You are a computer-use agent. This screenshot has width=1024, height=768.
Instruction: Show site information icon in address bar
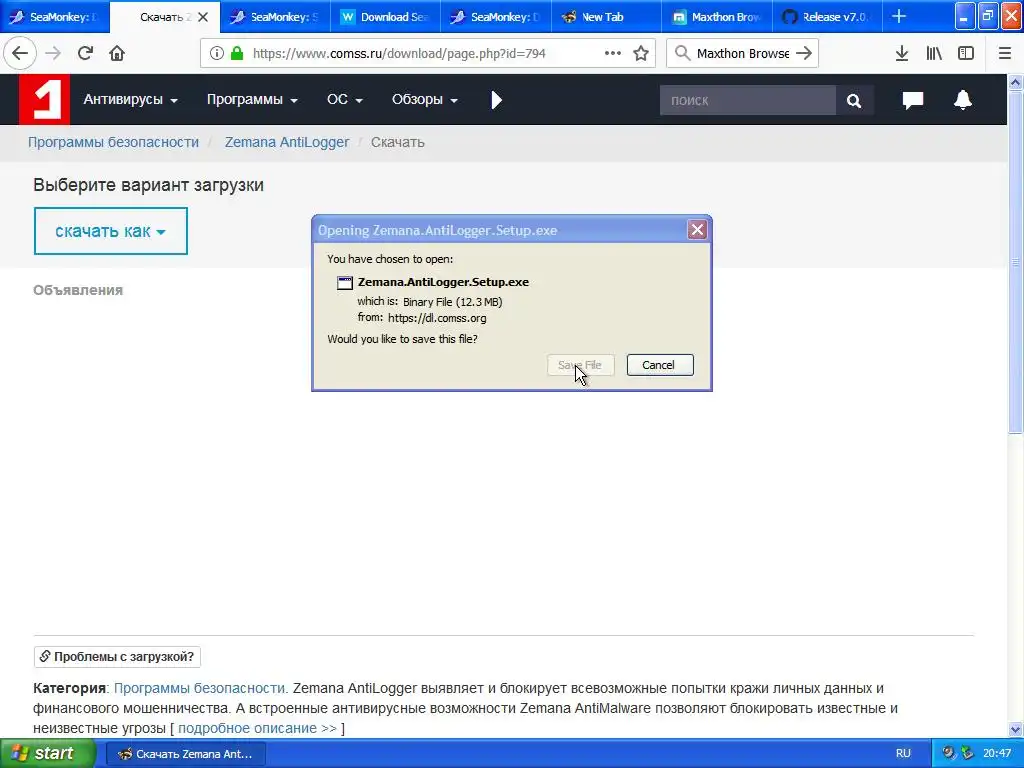pos(217,54)
